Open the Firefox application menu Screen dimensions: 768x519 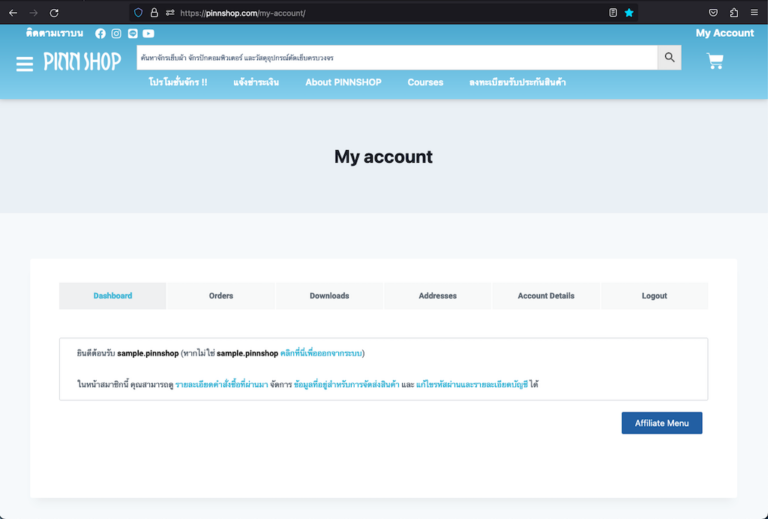pyautogui.click(x=753, y=13)
